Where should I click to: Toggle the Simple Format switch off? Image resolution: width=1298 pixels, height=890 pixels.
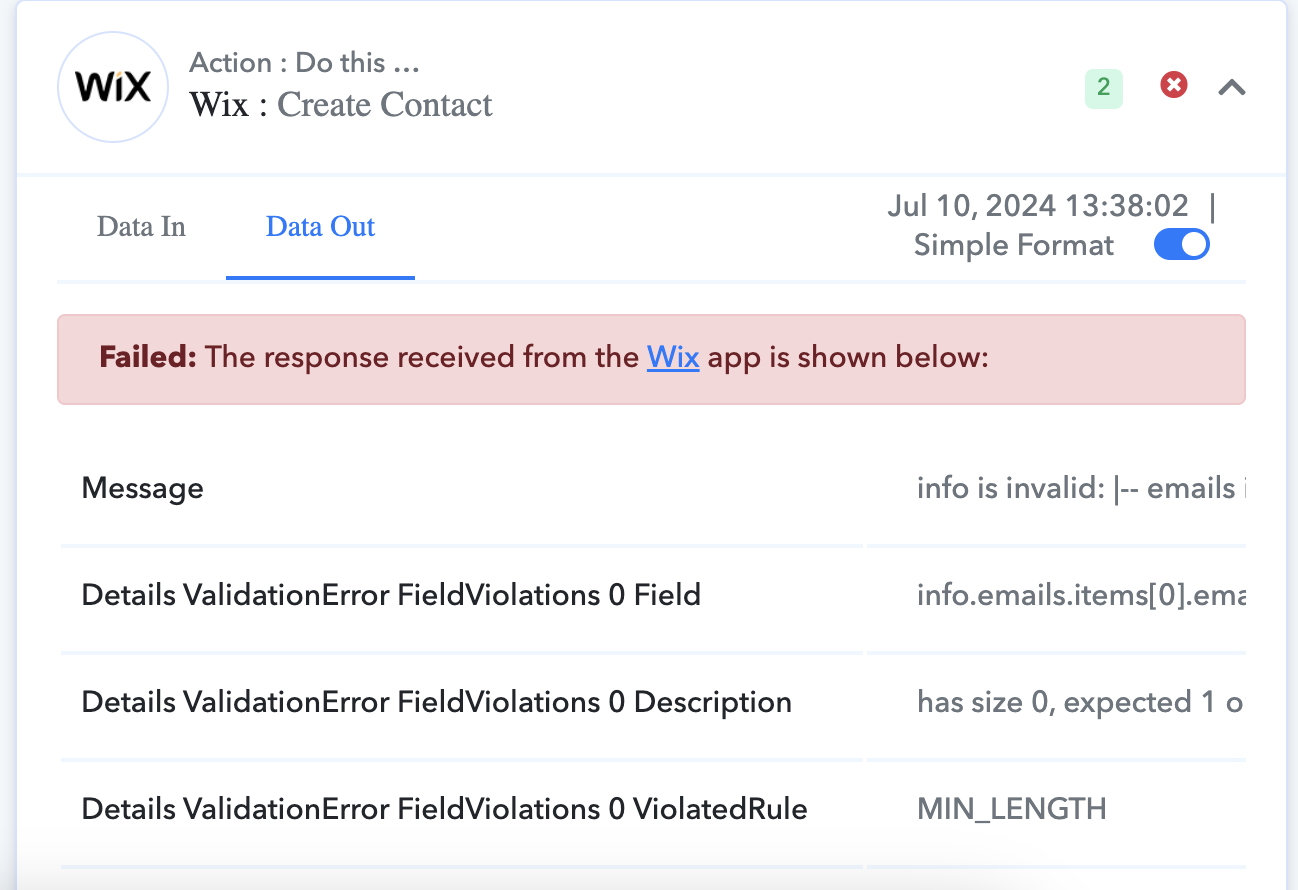pyautogui.click(x=1182, y=244)
